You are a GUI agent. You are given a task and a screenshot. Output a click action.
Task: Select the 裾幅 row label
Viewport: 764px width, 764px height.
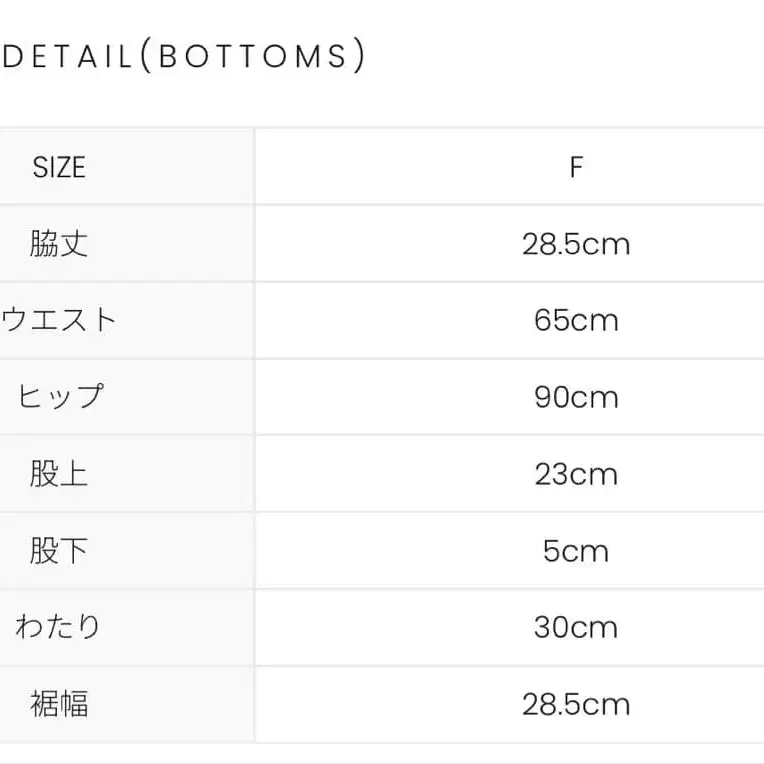[59, 704]
